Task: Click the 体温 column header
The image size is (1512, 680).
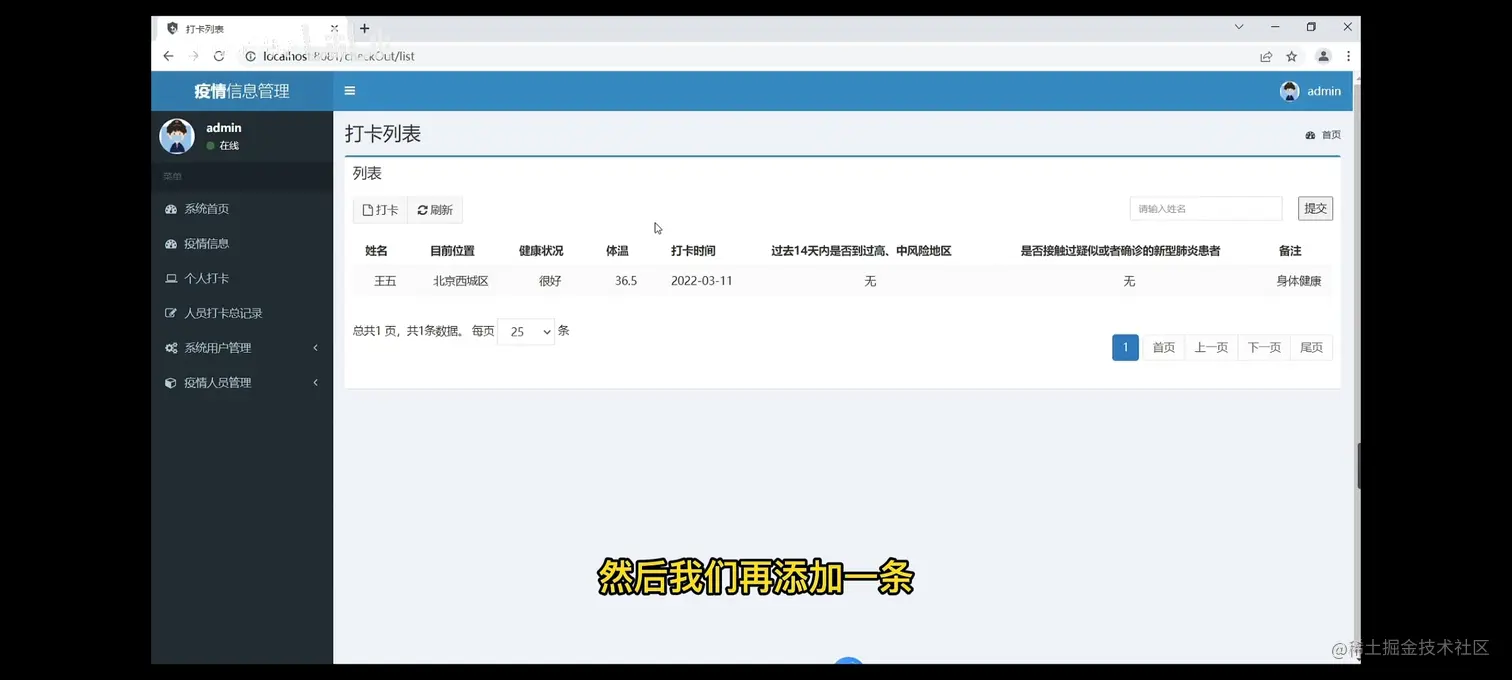Action: [617, 251]
